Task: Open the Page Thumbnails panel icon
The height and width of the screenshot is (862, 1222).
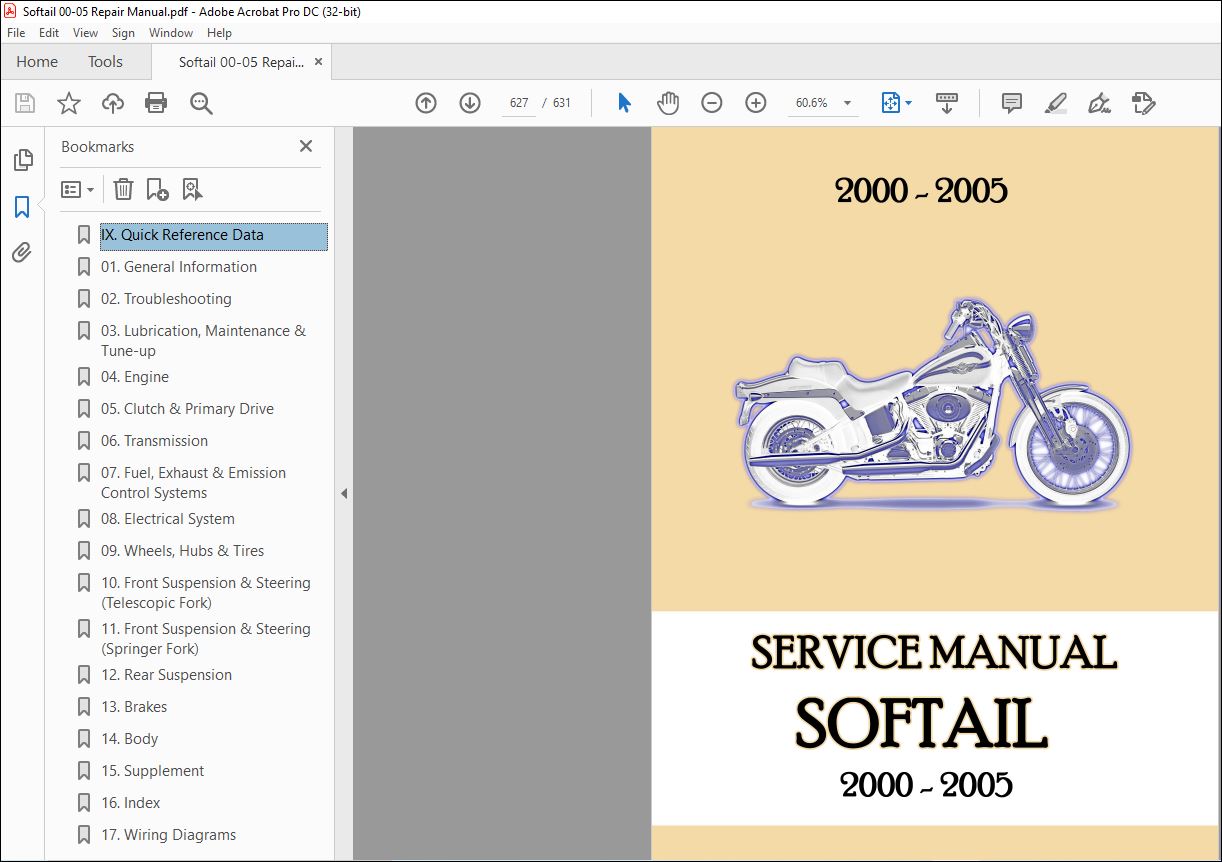Action: 22,160
